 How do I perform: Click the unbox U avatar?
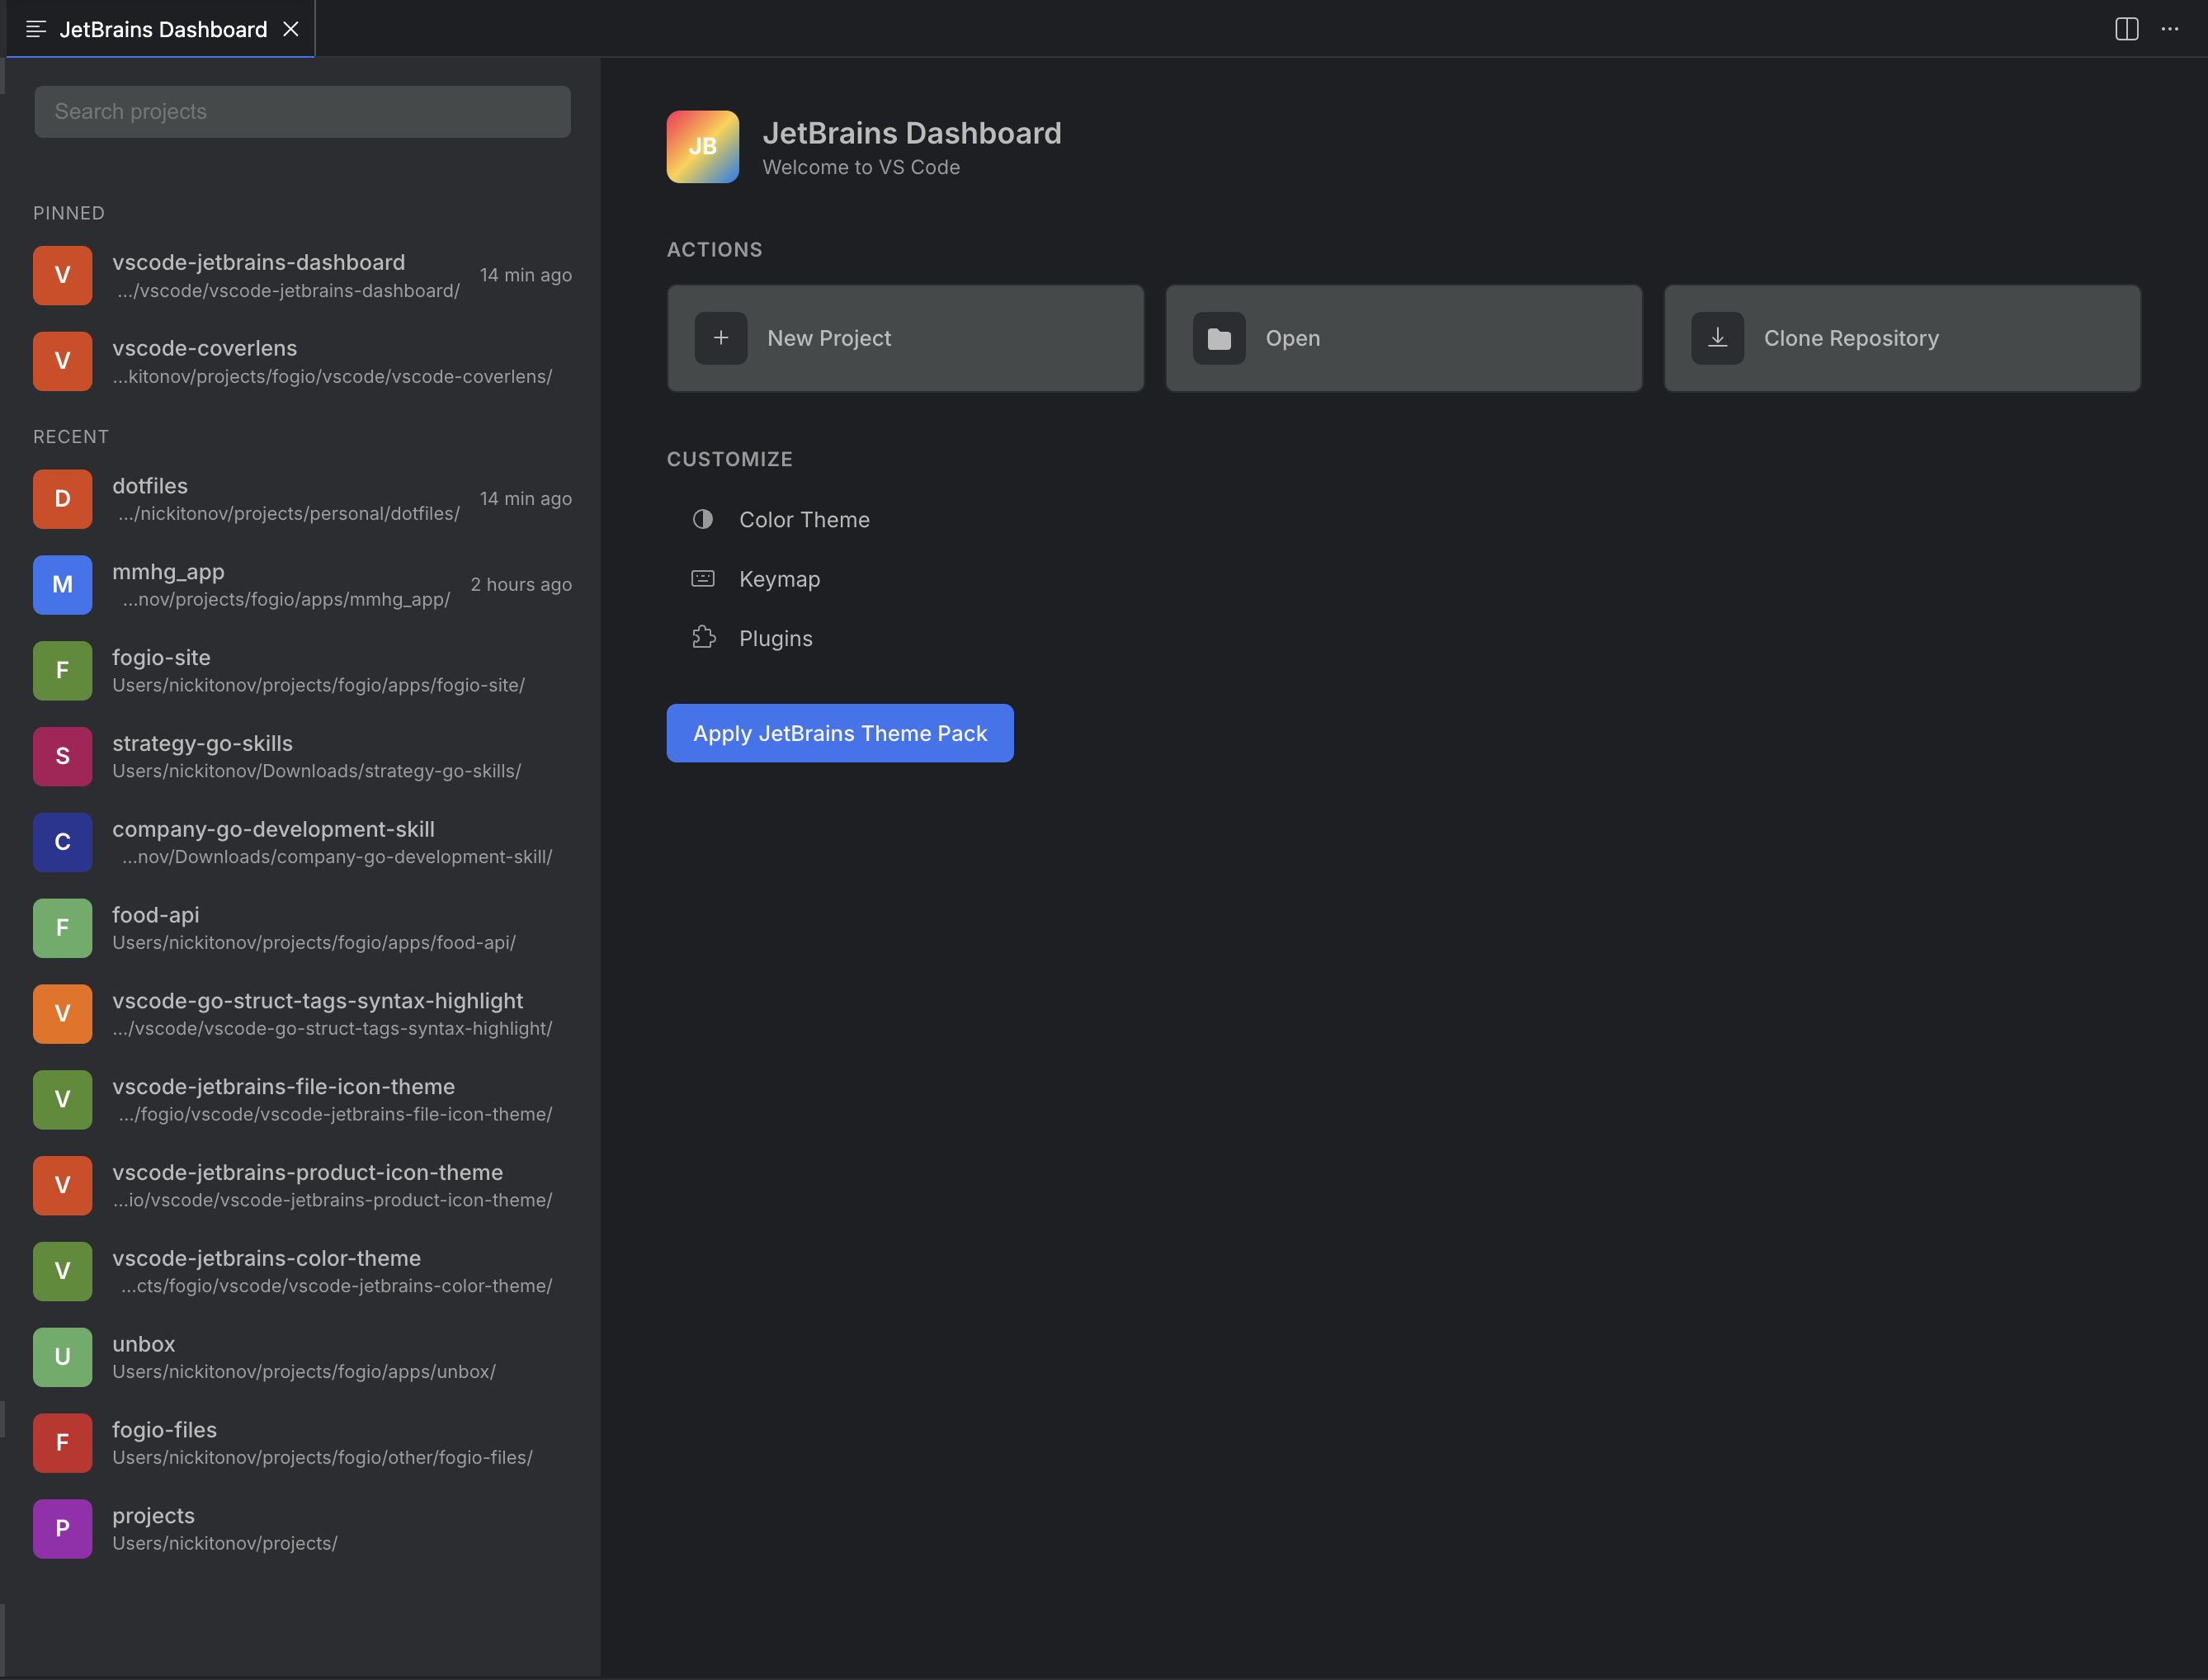click(x=62, y=1357)
